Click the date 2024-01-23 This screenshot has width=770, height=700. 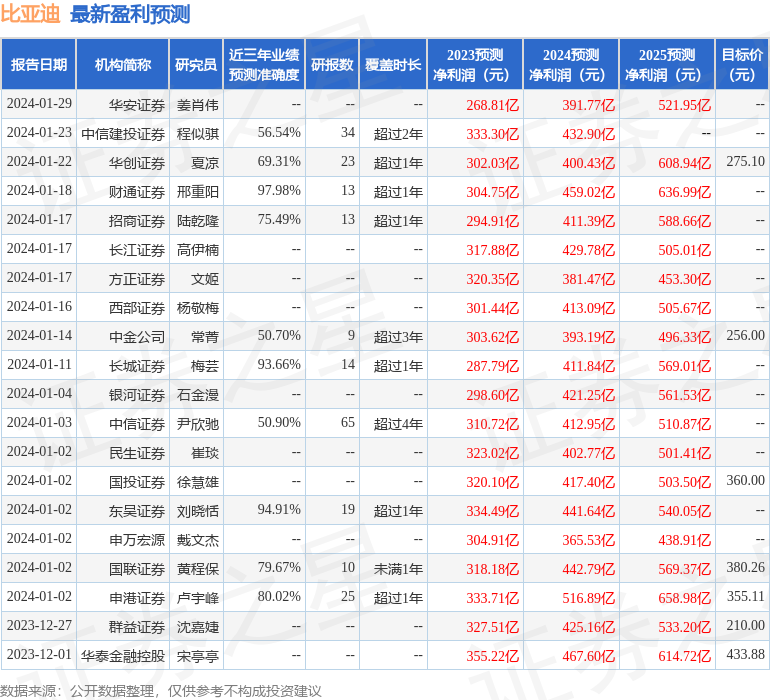pyautogui.click(x=39, y=132)
